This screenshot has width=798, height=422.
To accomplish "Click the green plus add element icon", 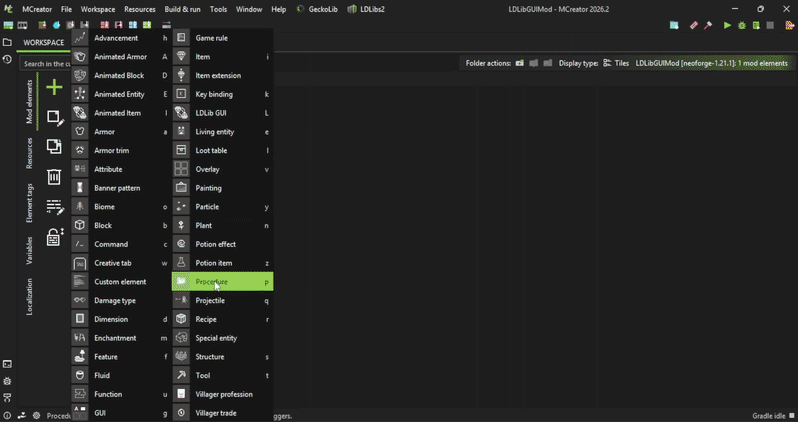I will (x=54, y=88).
